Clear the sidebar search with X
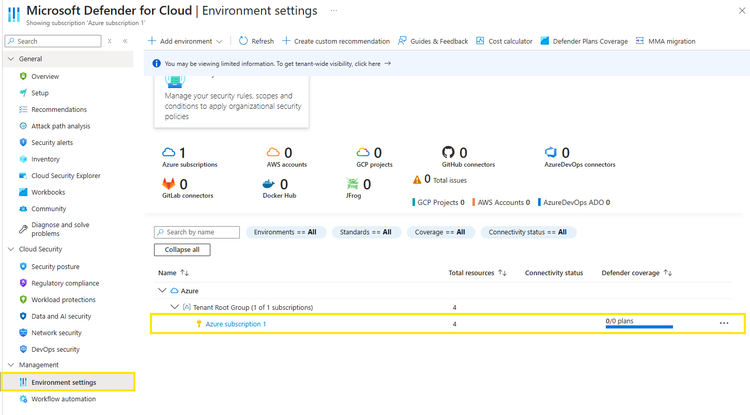The width and height of the screenshot is (750, 415). [110, 41]
